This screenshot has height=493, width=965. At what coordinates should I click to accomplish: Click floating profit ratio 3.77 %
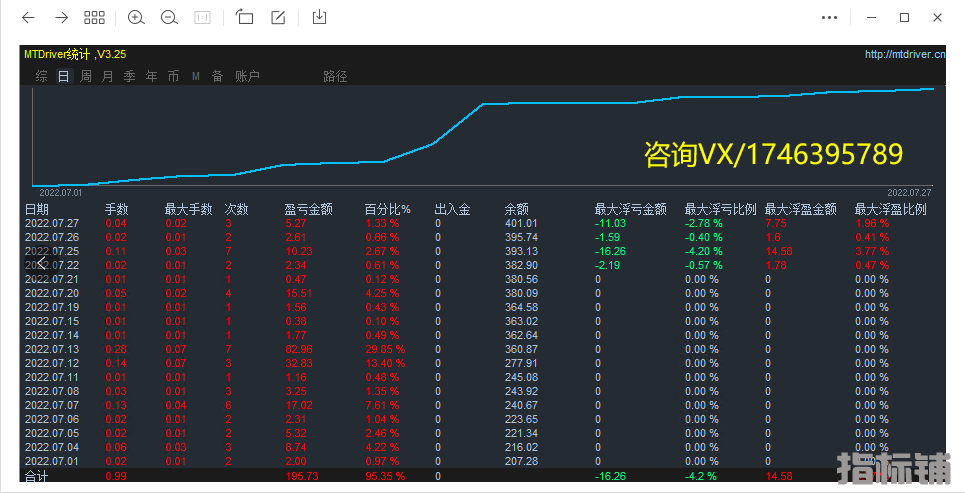pos(872,251)
